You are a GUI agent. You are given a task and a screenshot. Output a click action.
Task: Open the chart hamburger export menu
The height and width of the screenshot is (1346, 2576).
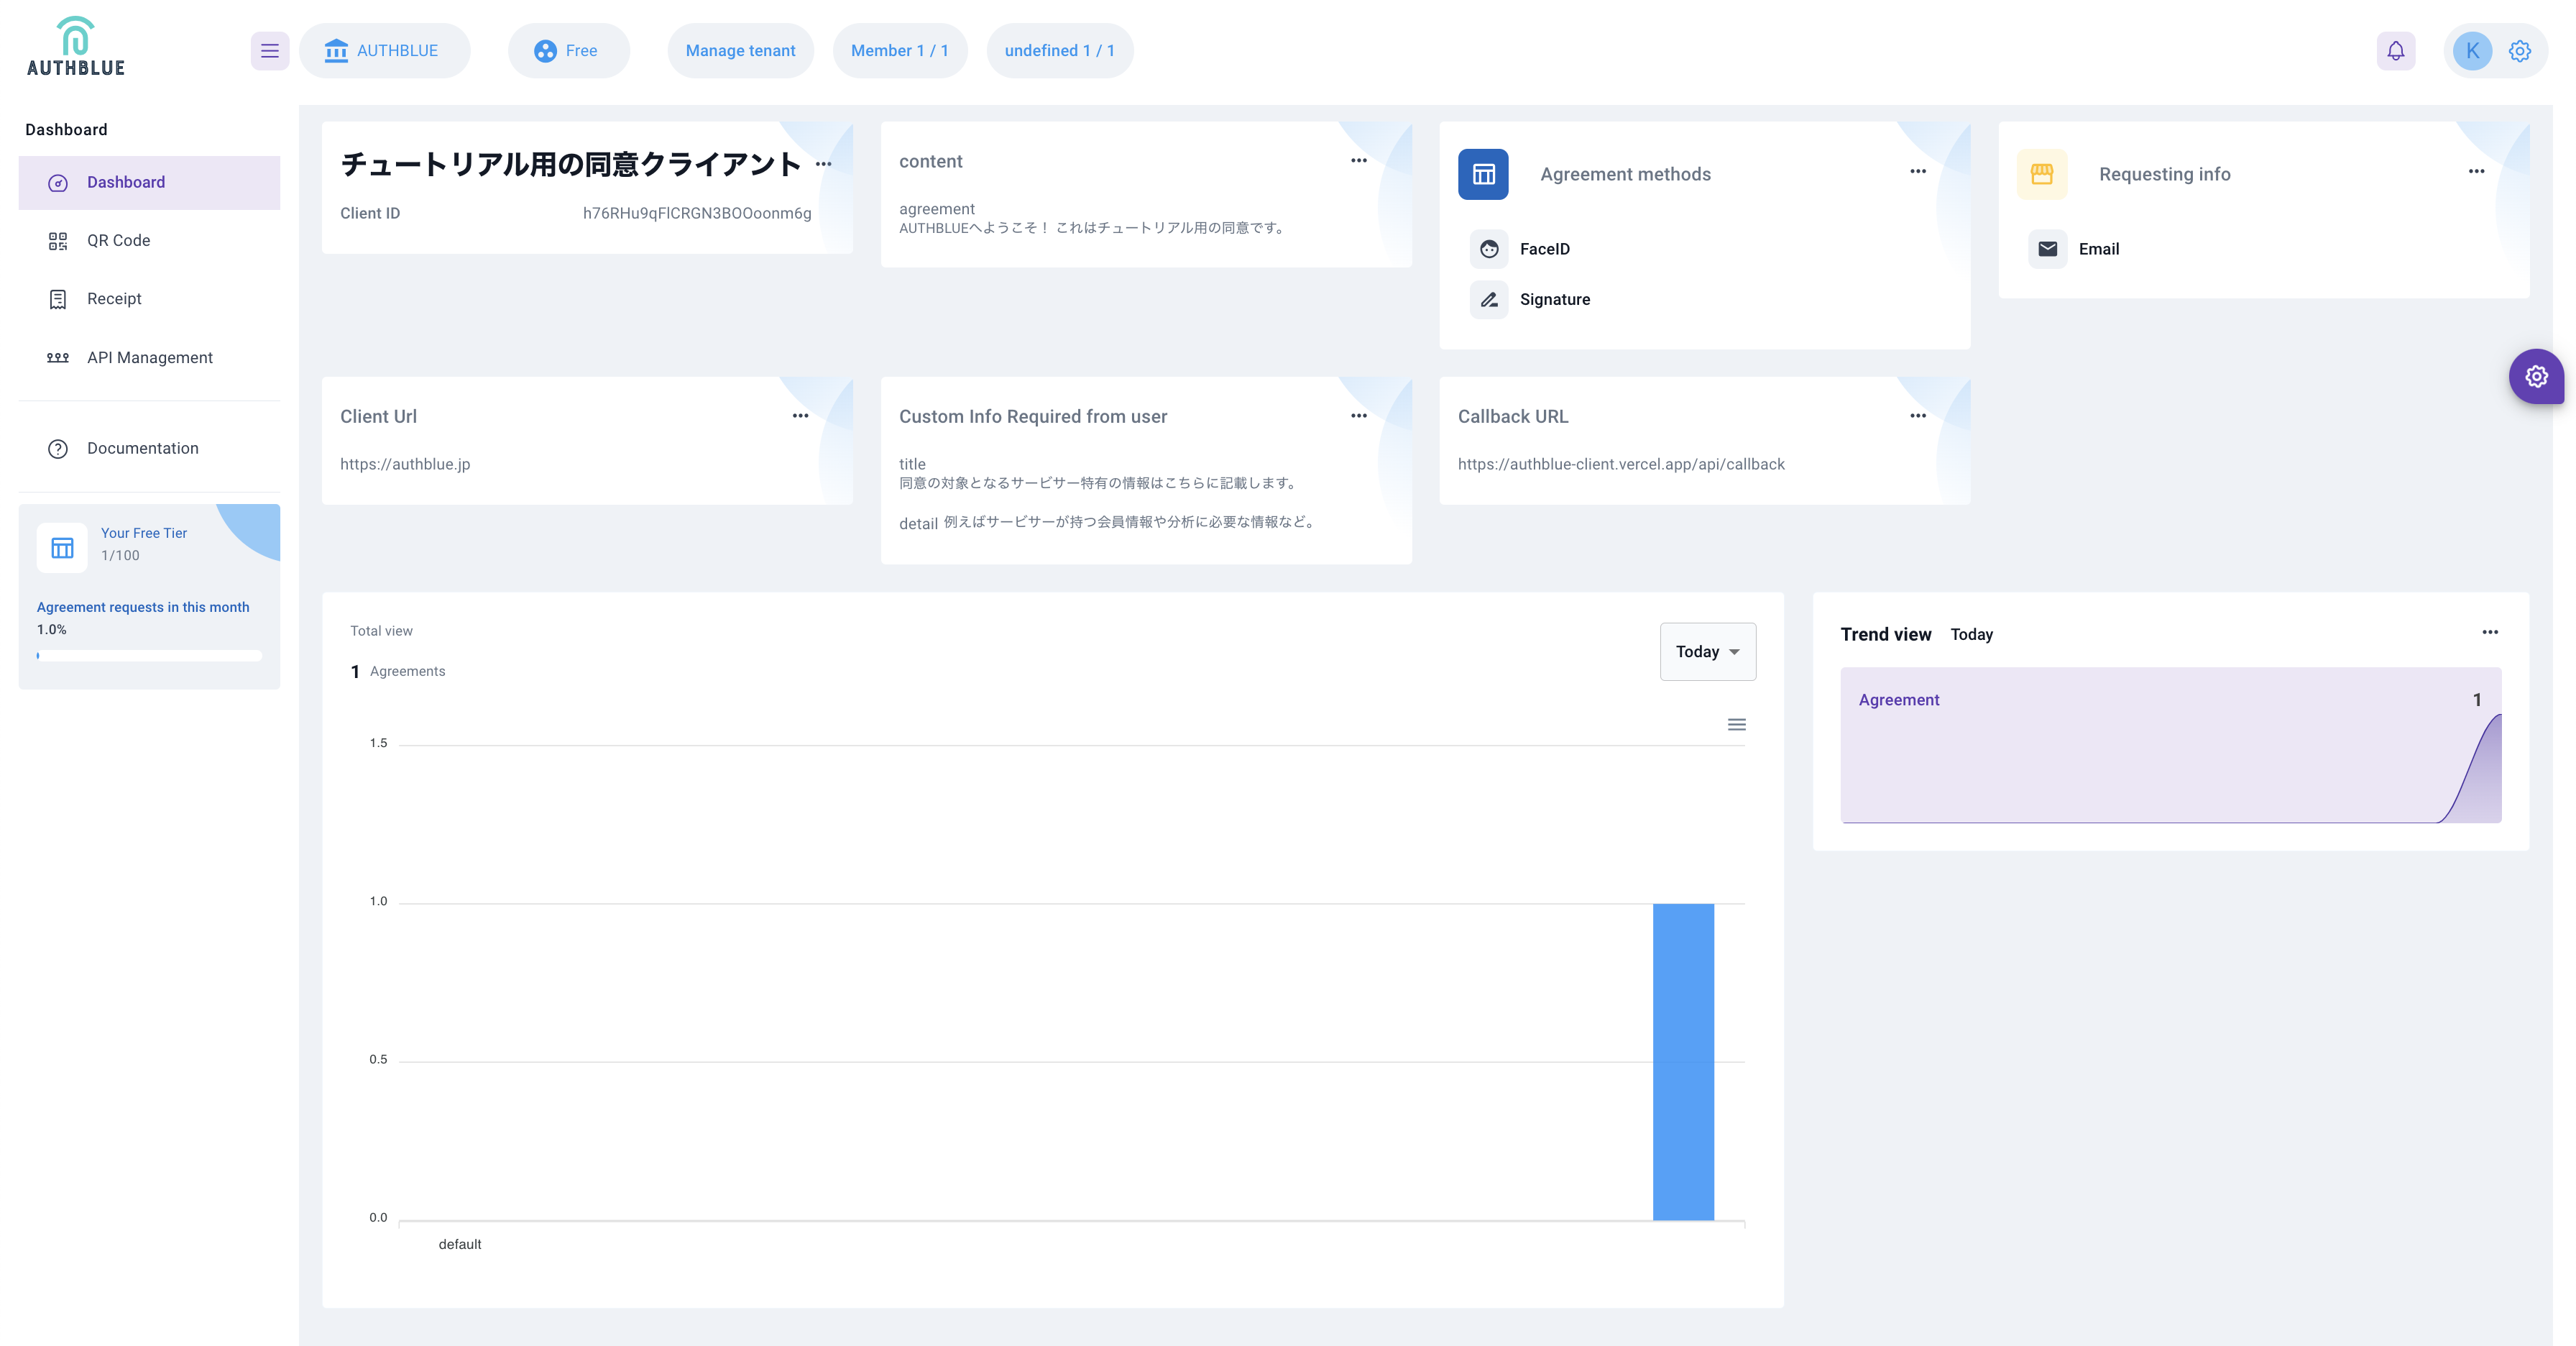pos(1736,725)
